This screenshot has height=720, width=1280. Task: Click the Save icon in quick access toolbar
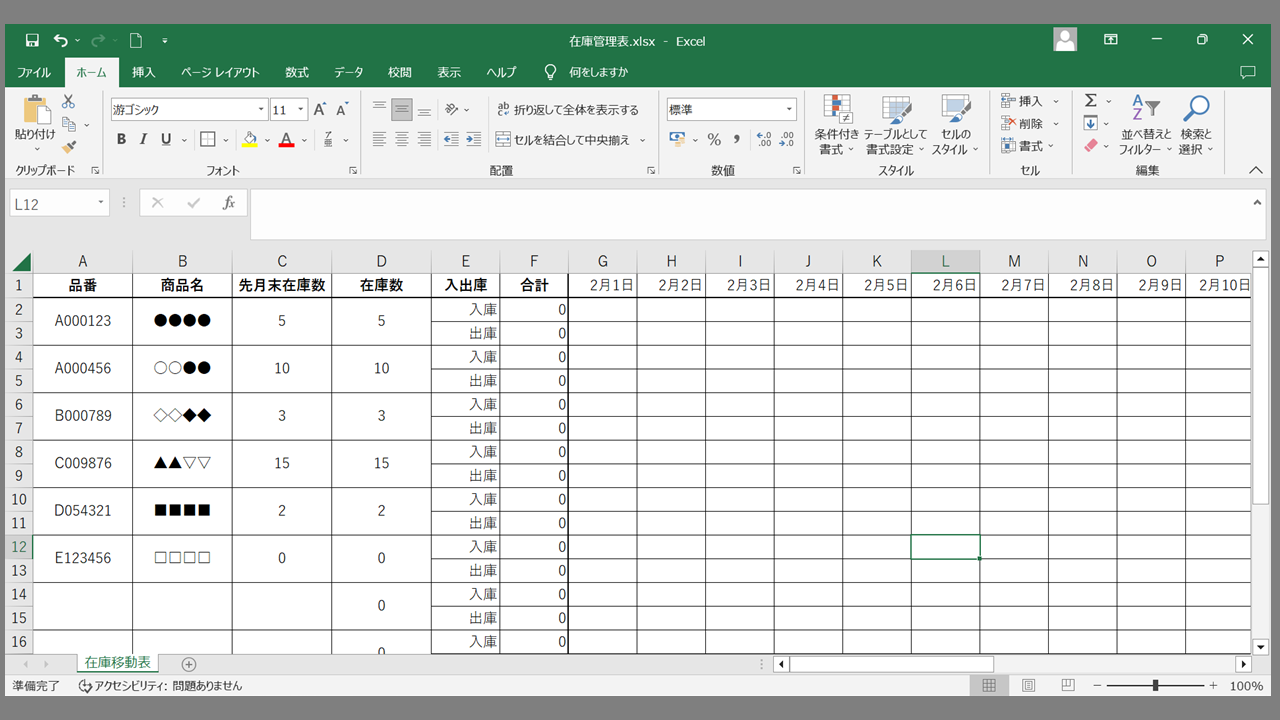(x=32, y=41)
